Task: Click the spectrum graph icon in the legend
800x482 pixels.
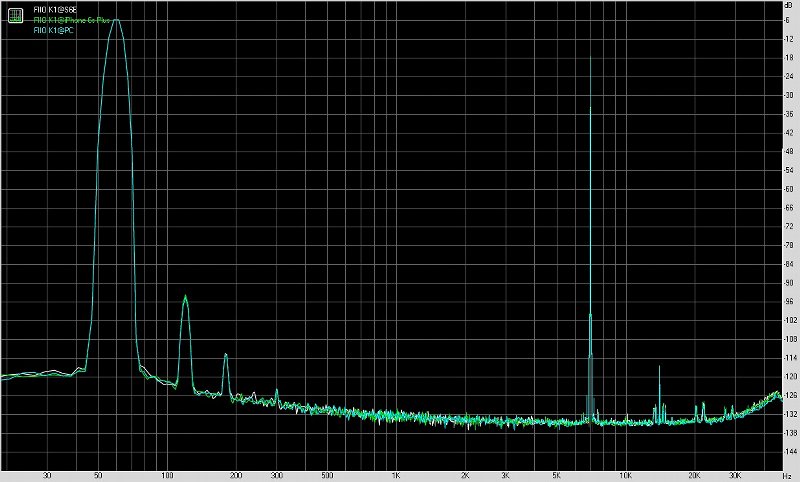Action: (x=15, y=15)
